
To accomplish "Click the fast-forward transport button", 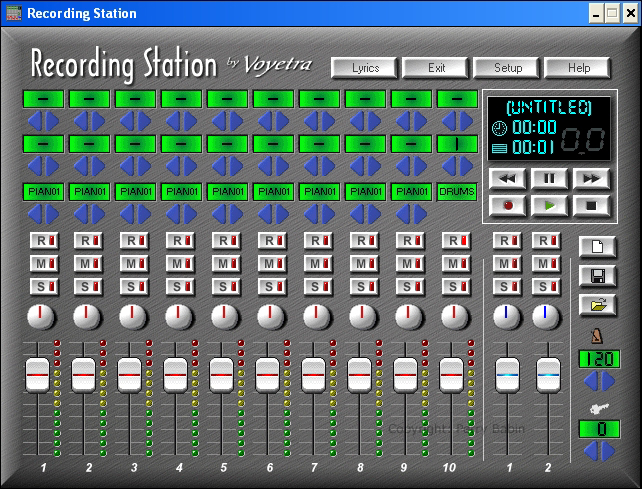I will tap(591, 179).
